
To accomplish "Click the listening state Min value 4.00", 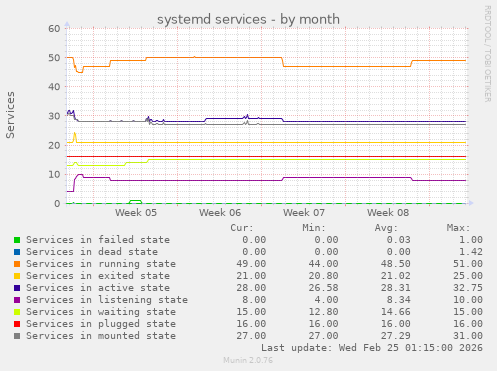I will pyautogui.click(x=326, y=300).
